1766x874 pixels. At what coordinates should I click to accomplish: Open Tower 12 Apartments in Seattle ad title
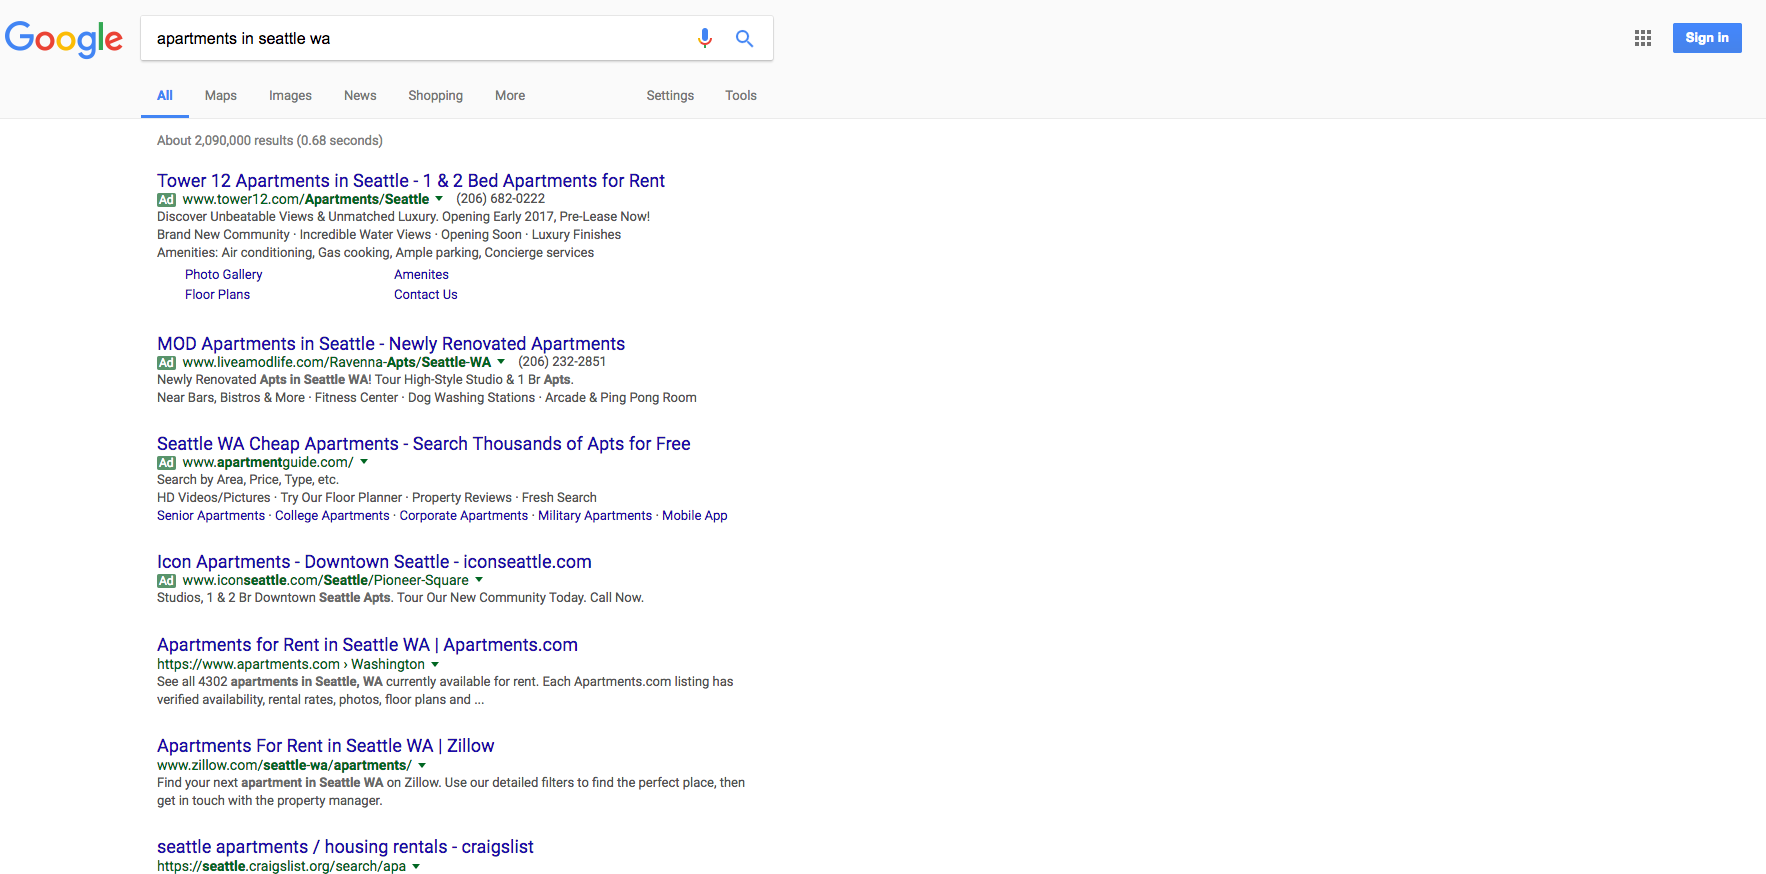[411, 181]
